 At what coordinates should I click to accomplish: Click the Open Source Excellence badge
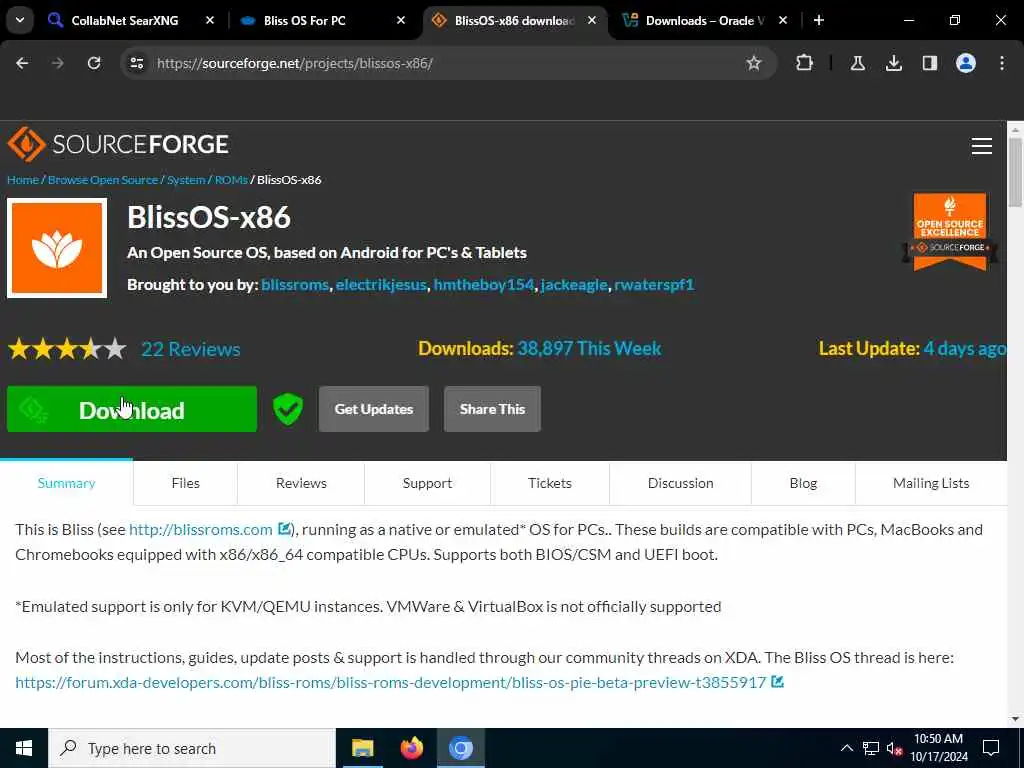click(950, 232)
